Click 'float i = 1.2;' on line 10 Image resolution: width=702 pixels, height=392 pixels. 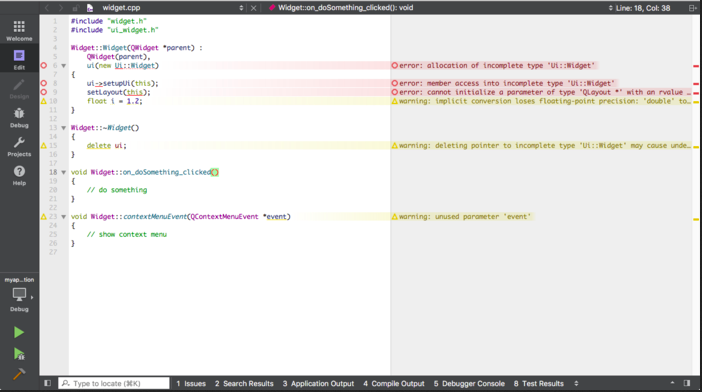coord(115,101)
